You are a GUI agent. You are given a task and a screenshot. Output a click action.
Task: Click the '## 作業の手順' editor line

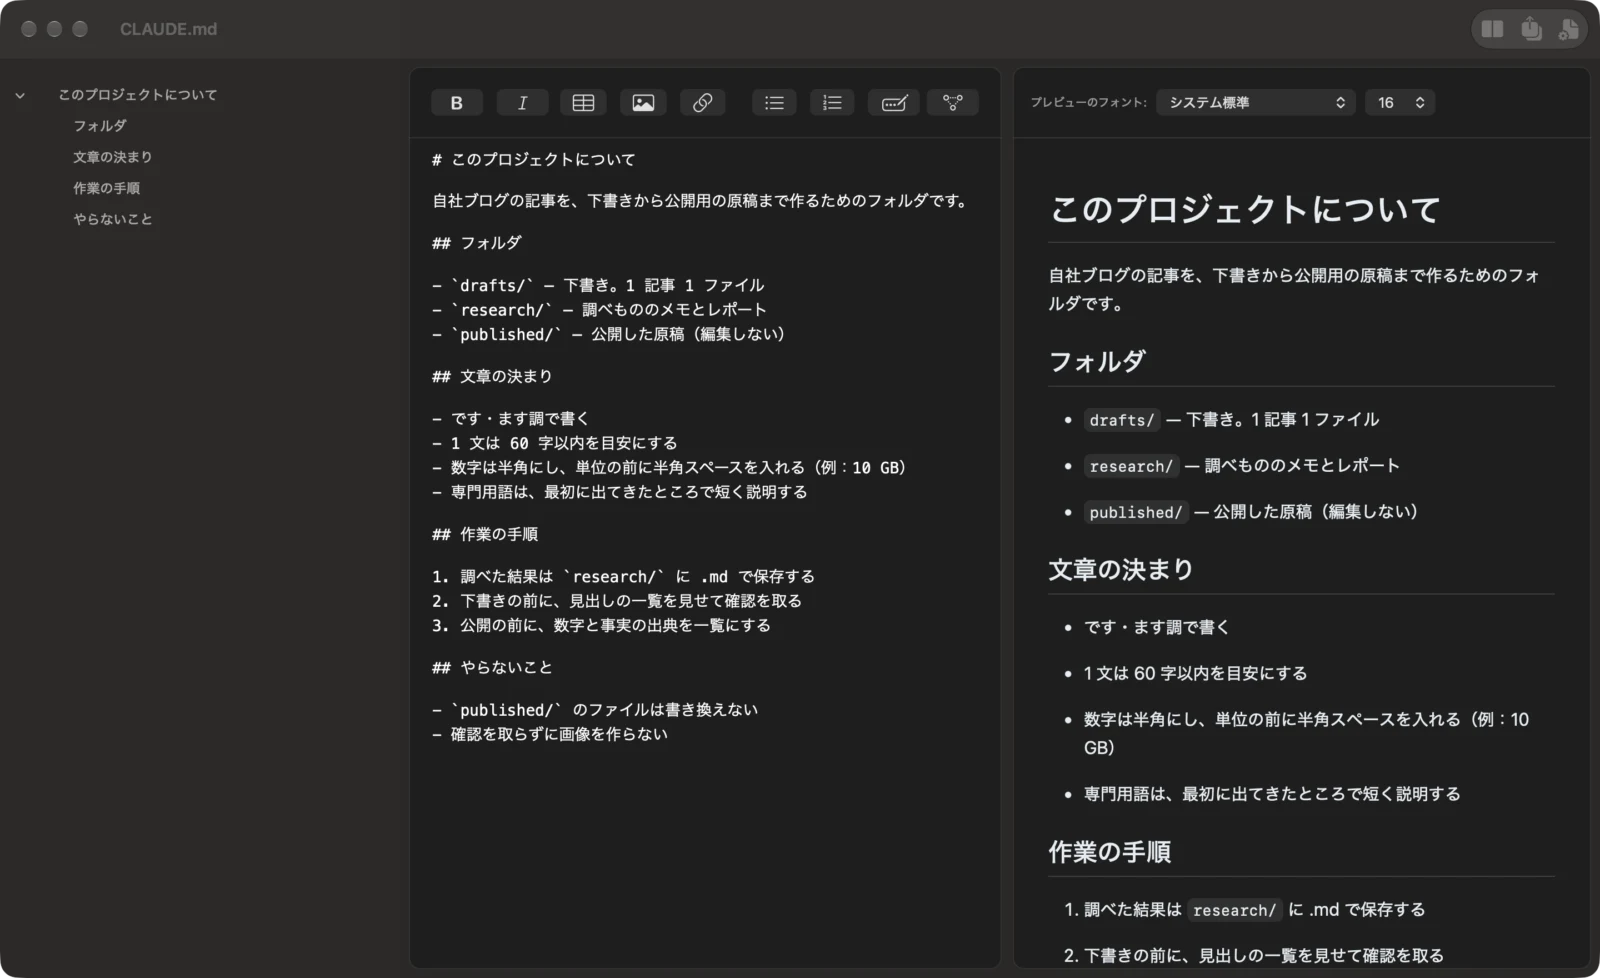485,535
